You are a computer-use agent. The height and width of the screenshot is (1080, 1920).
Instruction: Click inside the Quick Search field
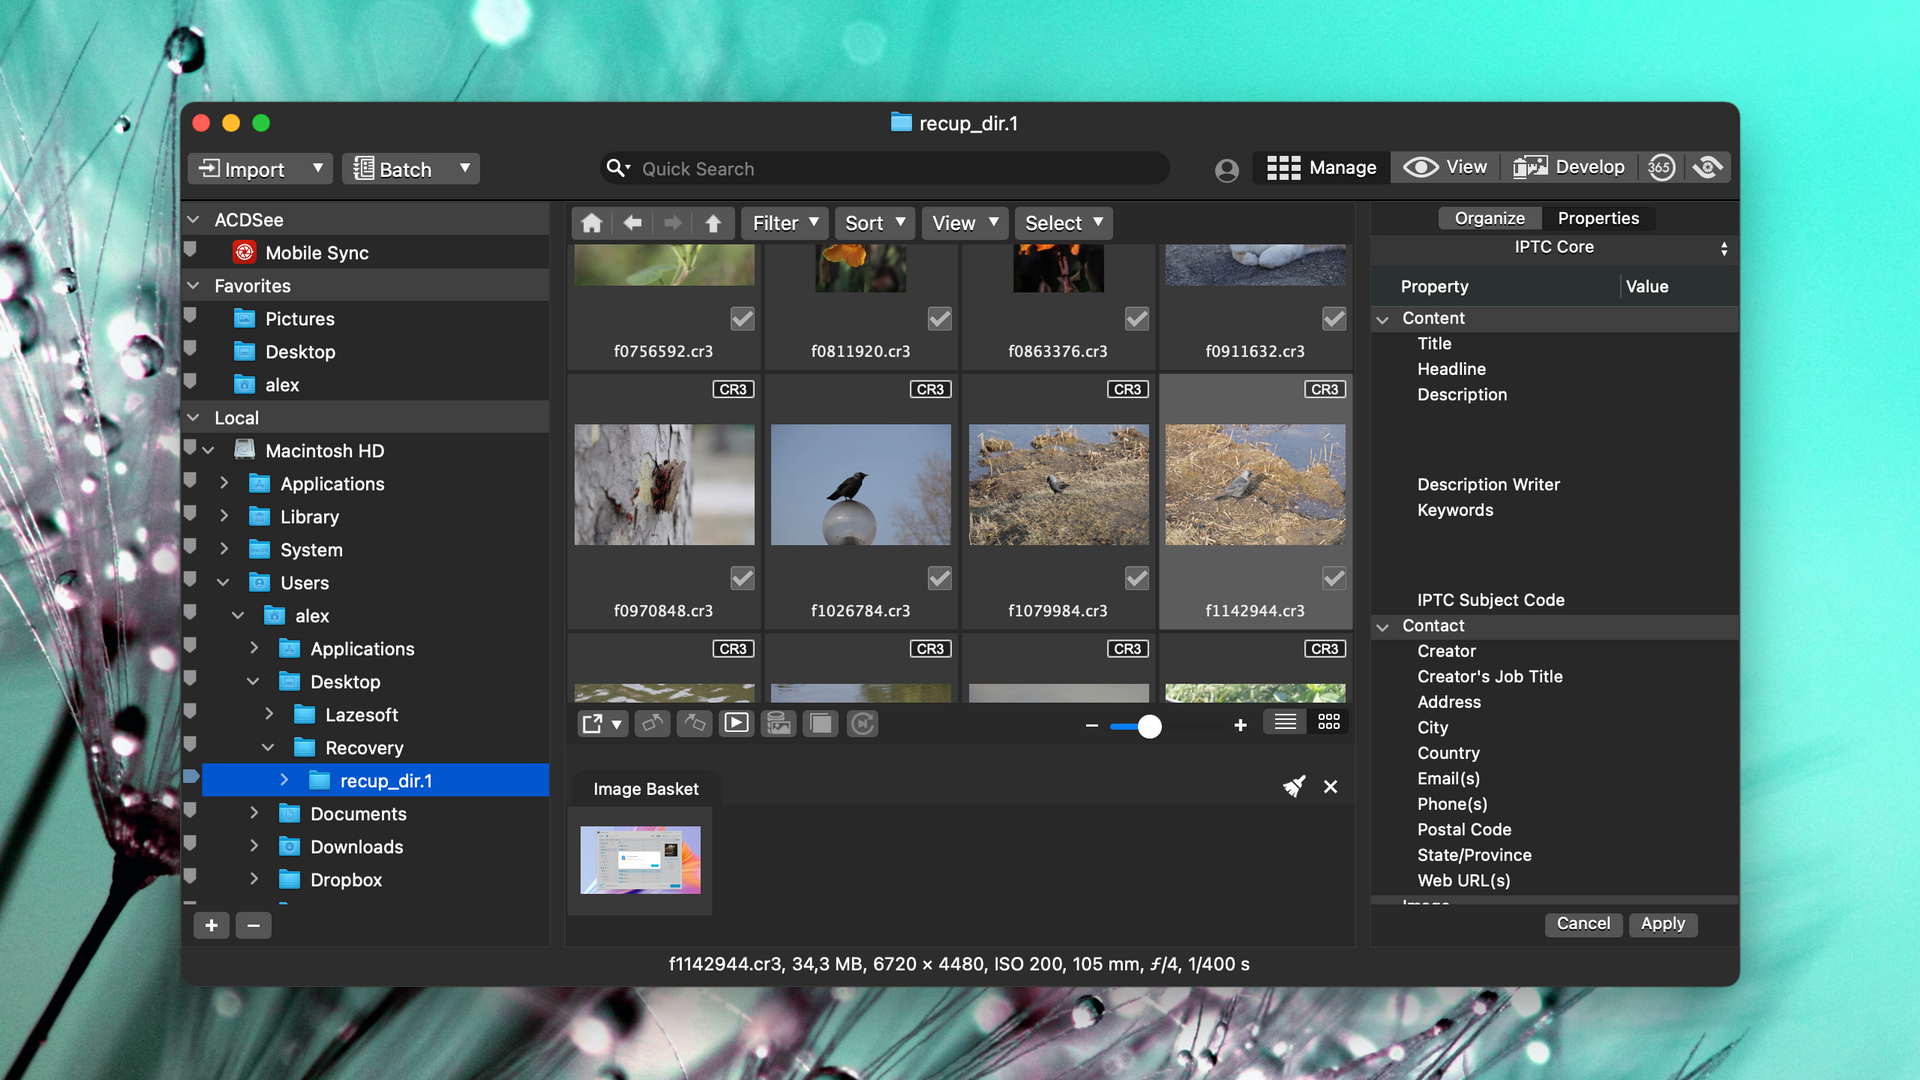click(880, 168)
